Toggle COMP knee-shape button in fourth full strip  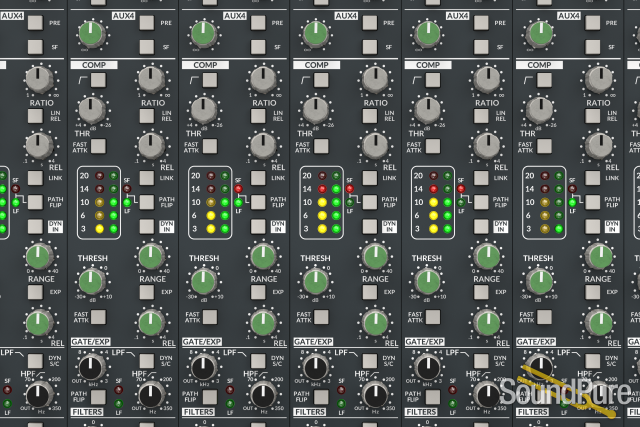coord(433,80)
